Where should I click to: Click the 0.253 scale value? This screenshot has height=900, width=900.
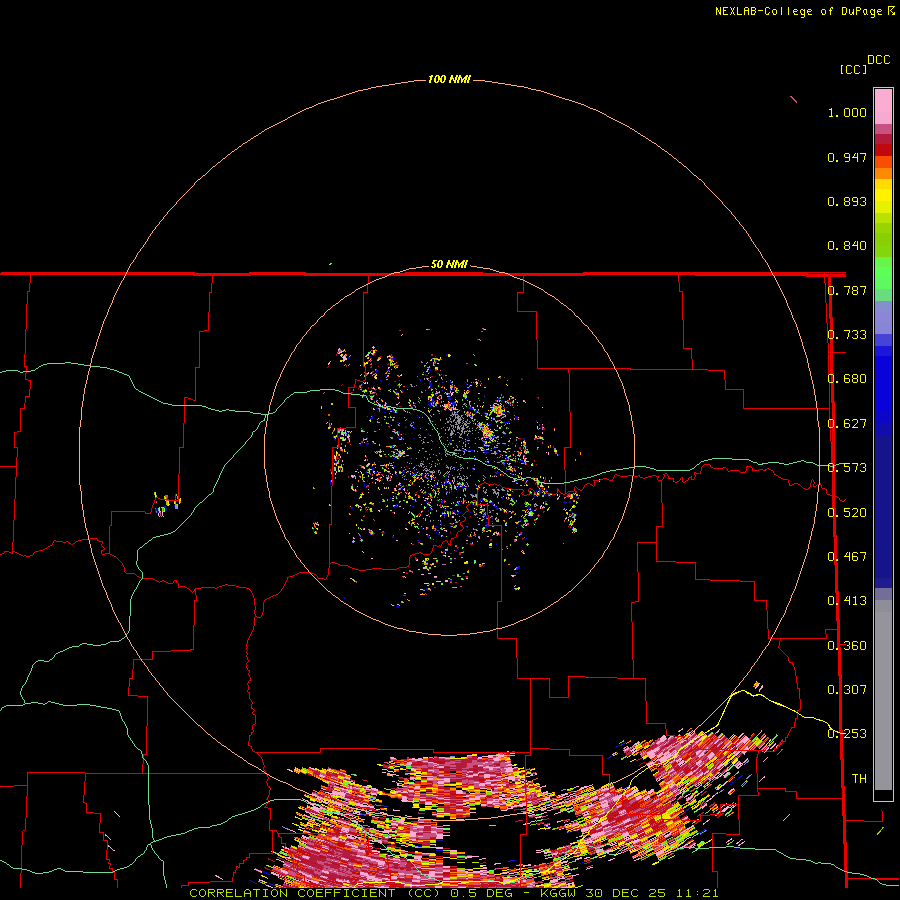847,734
